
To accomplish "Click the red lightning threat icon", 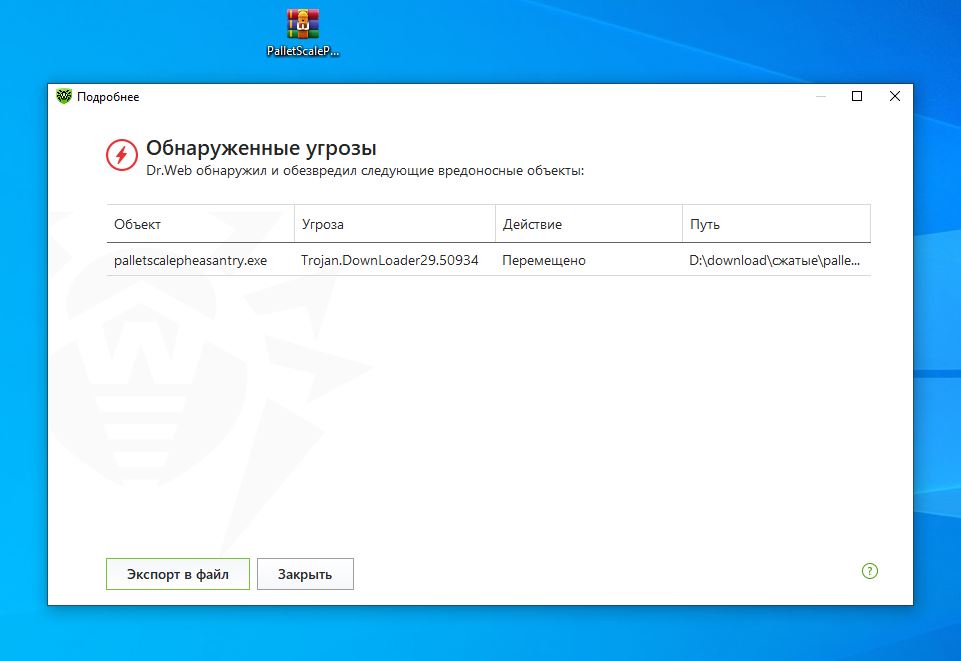I will 121,155.
